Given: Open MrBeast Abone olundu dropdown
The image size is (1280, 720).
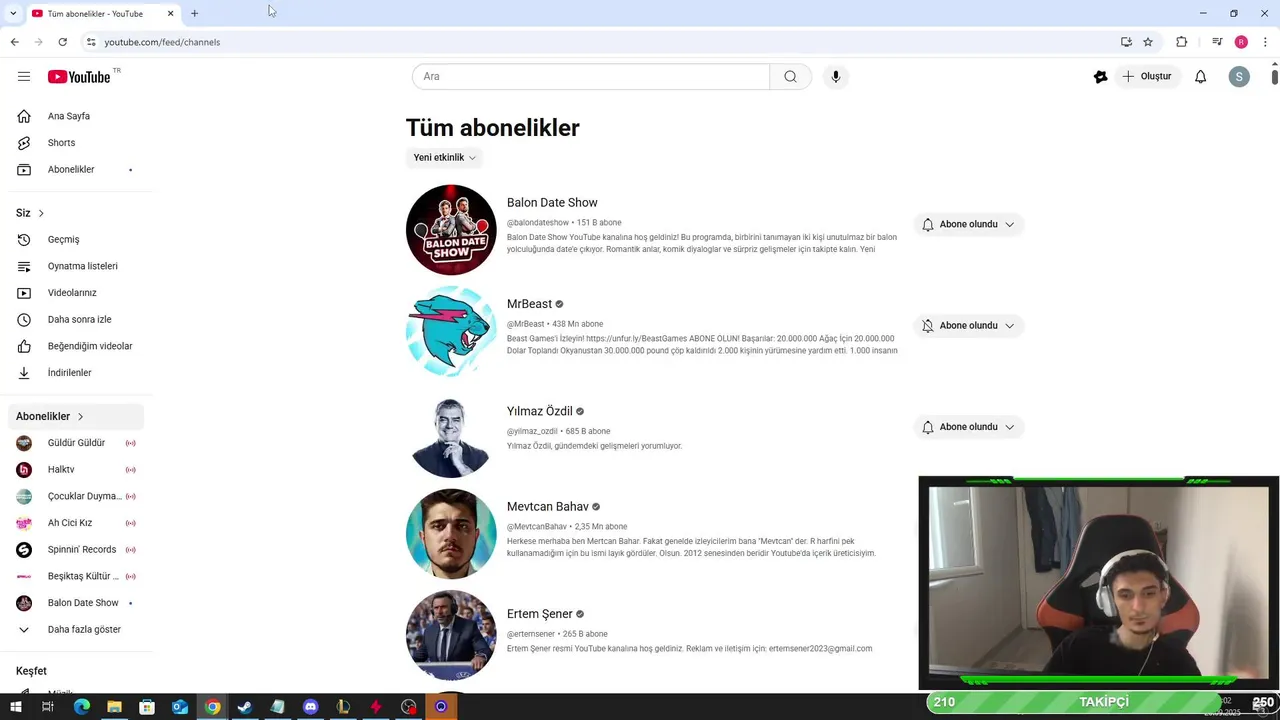Looking at the screenshot, I should (968, 326).
